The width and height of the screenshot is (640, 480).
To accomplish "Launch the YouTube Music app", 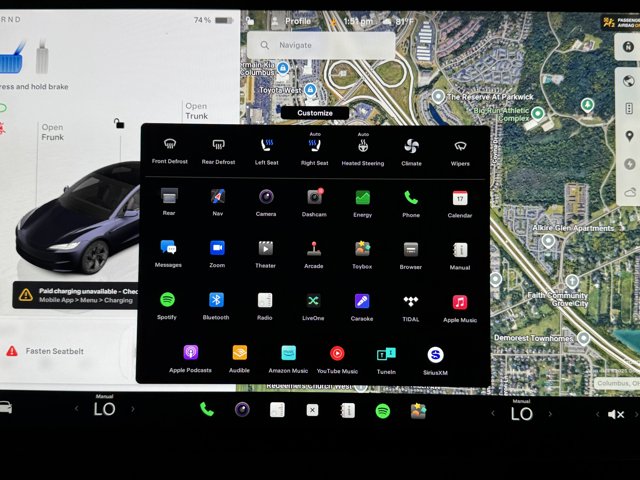I will [337, 360].
